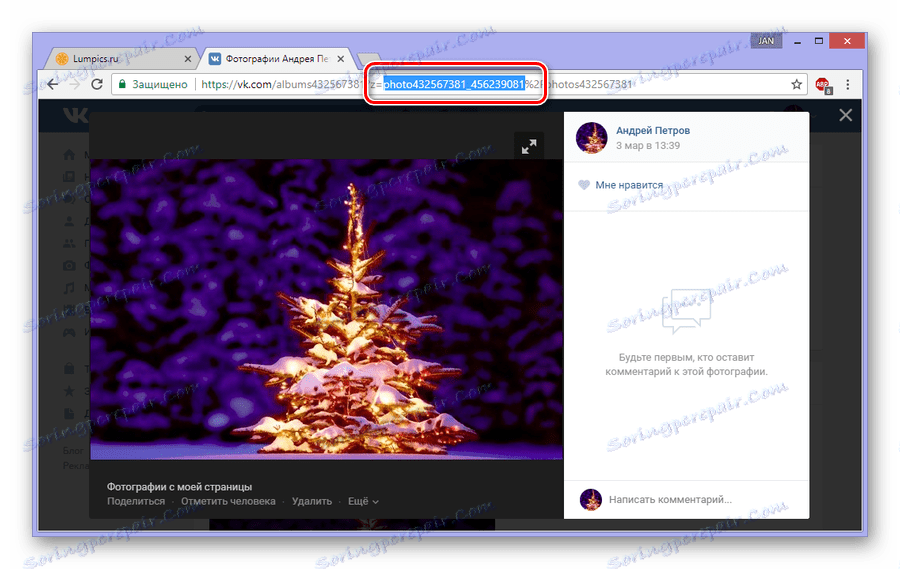Click VK logo in header

point(75,115)
